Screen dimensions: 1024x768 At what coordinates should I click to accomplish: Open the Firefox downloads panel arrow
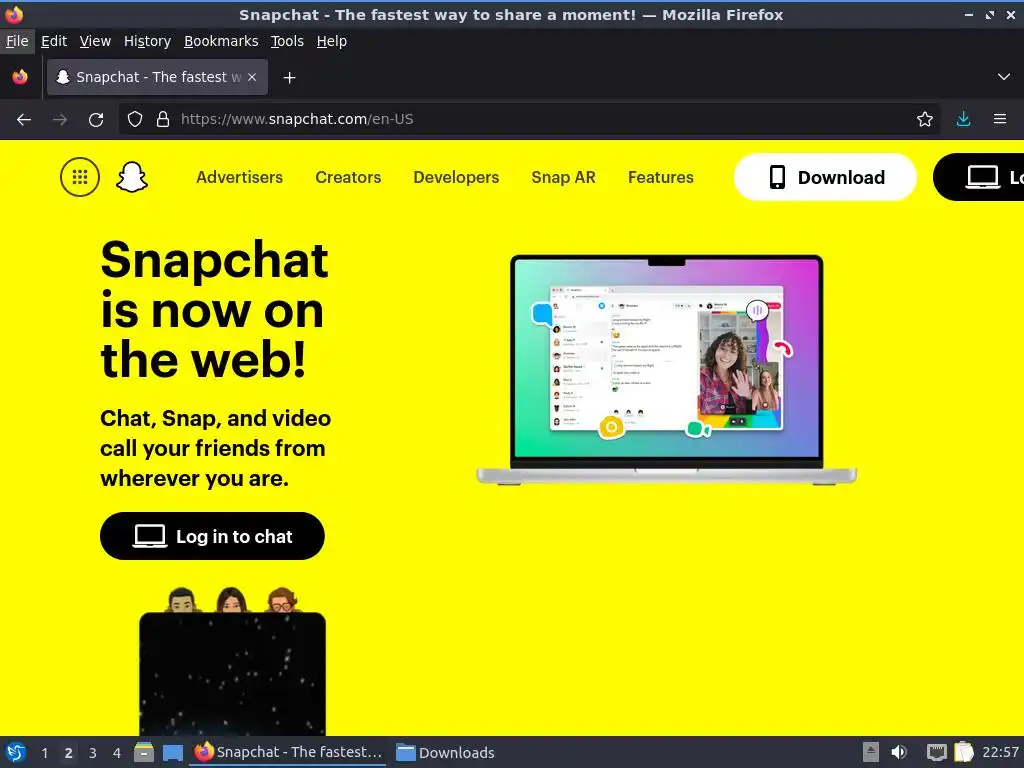coord(963,120)
